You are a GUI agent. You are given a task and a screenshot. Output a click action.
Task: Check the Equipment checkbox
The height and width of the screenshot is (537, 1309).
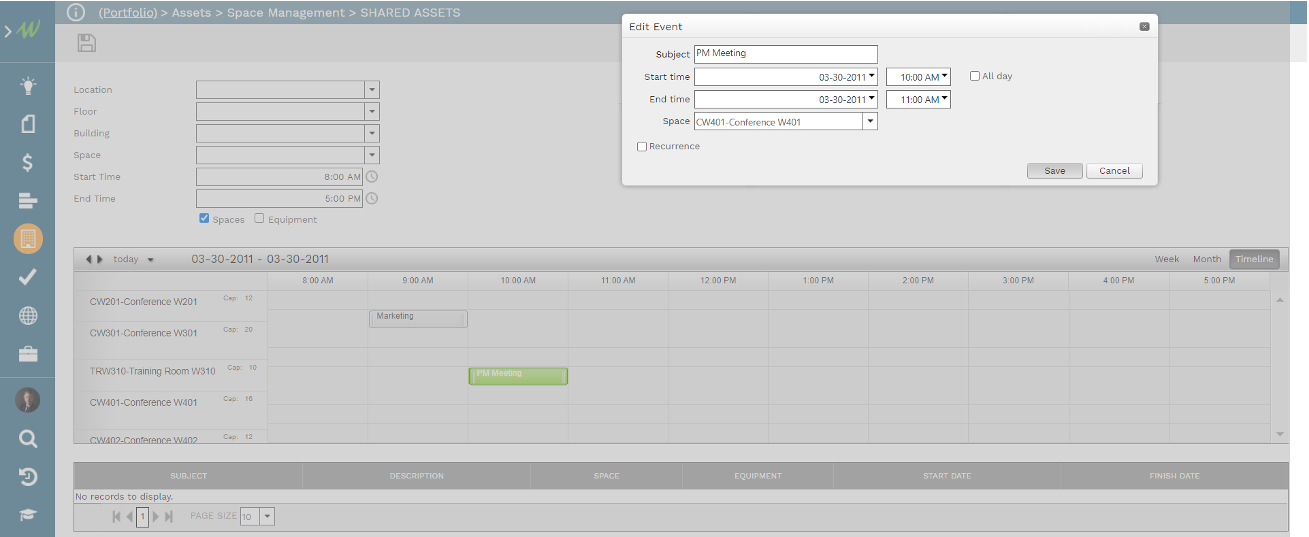click(x=260, y=219)
